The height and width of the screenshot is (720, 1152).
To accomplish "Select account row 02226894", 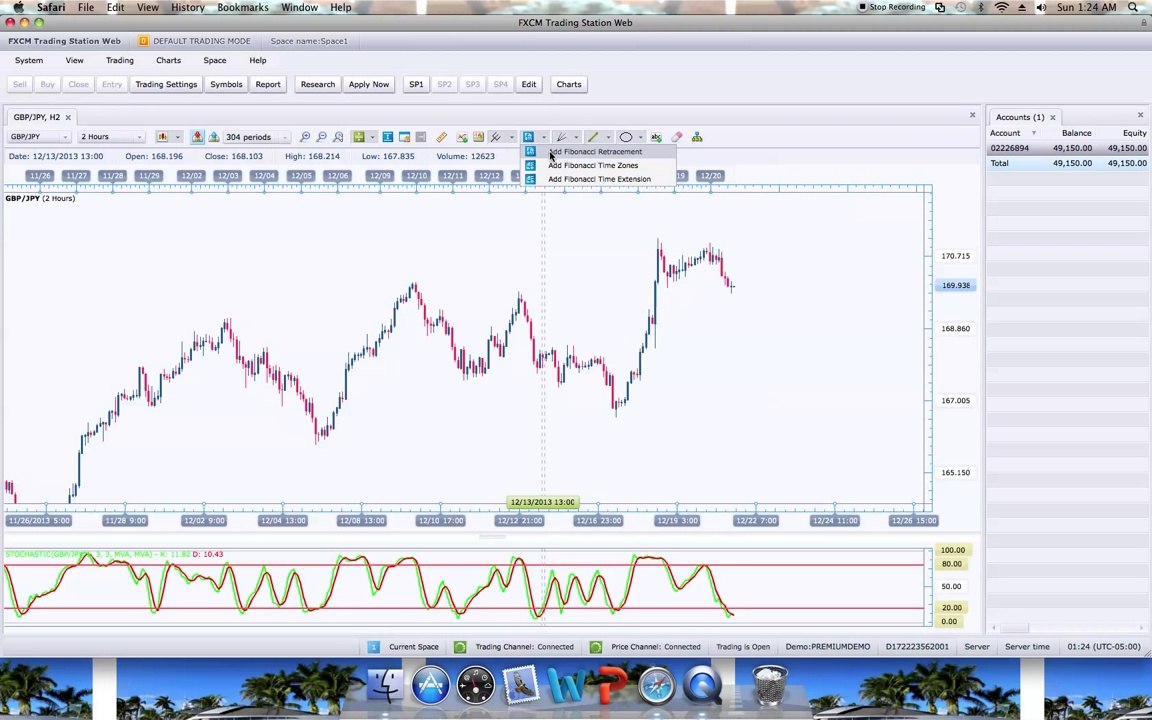I will point(1068,148).
